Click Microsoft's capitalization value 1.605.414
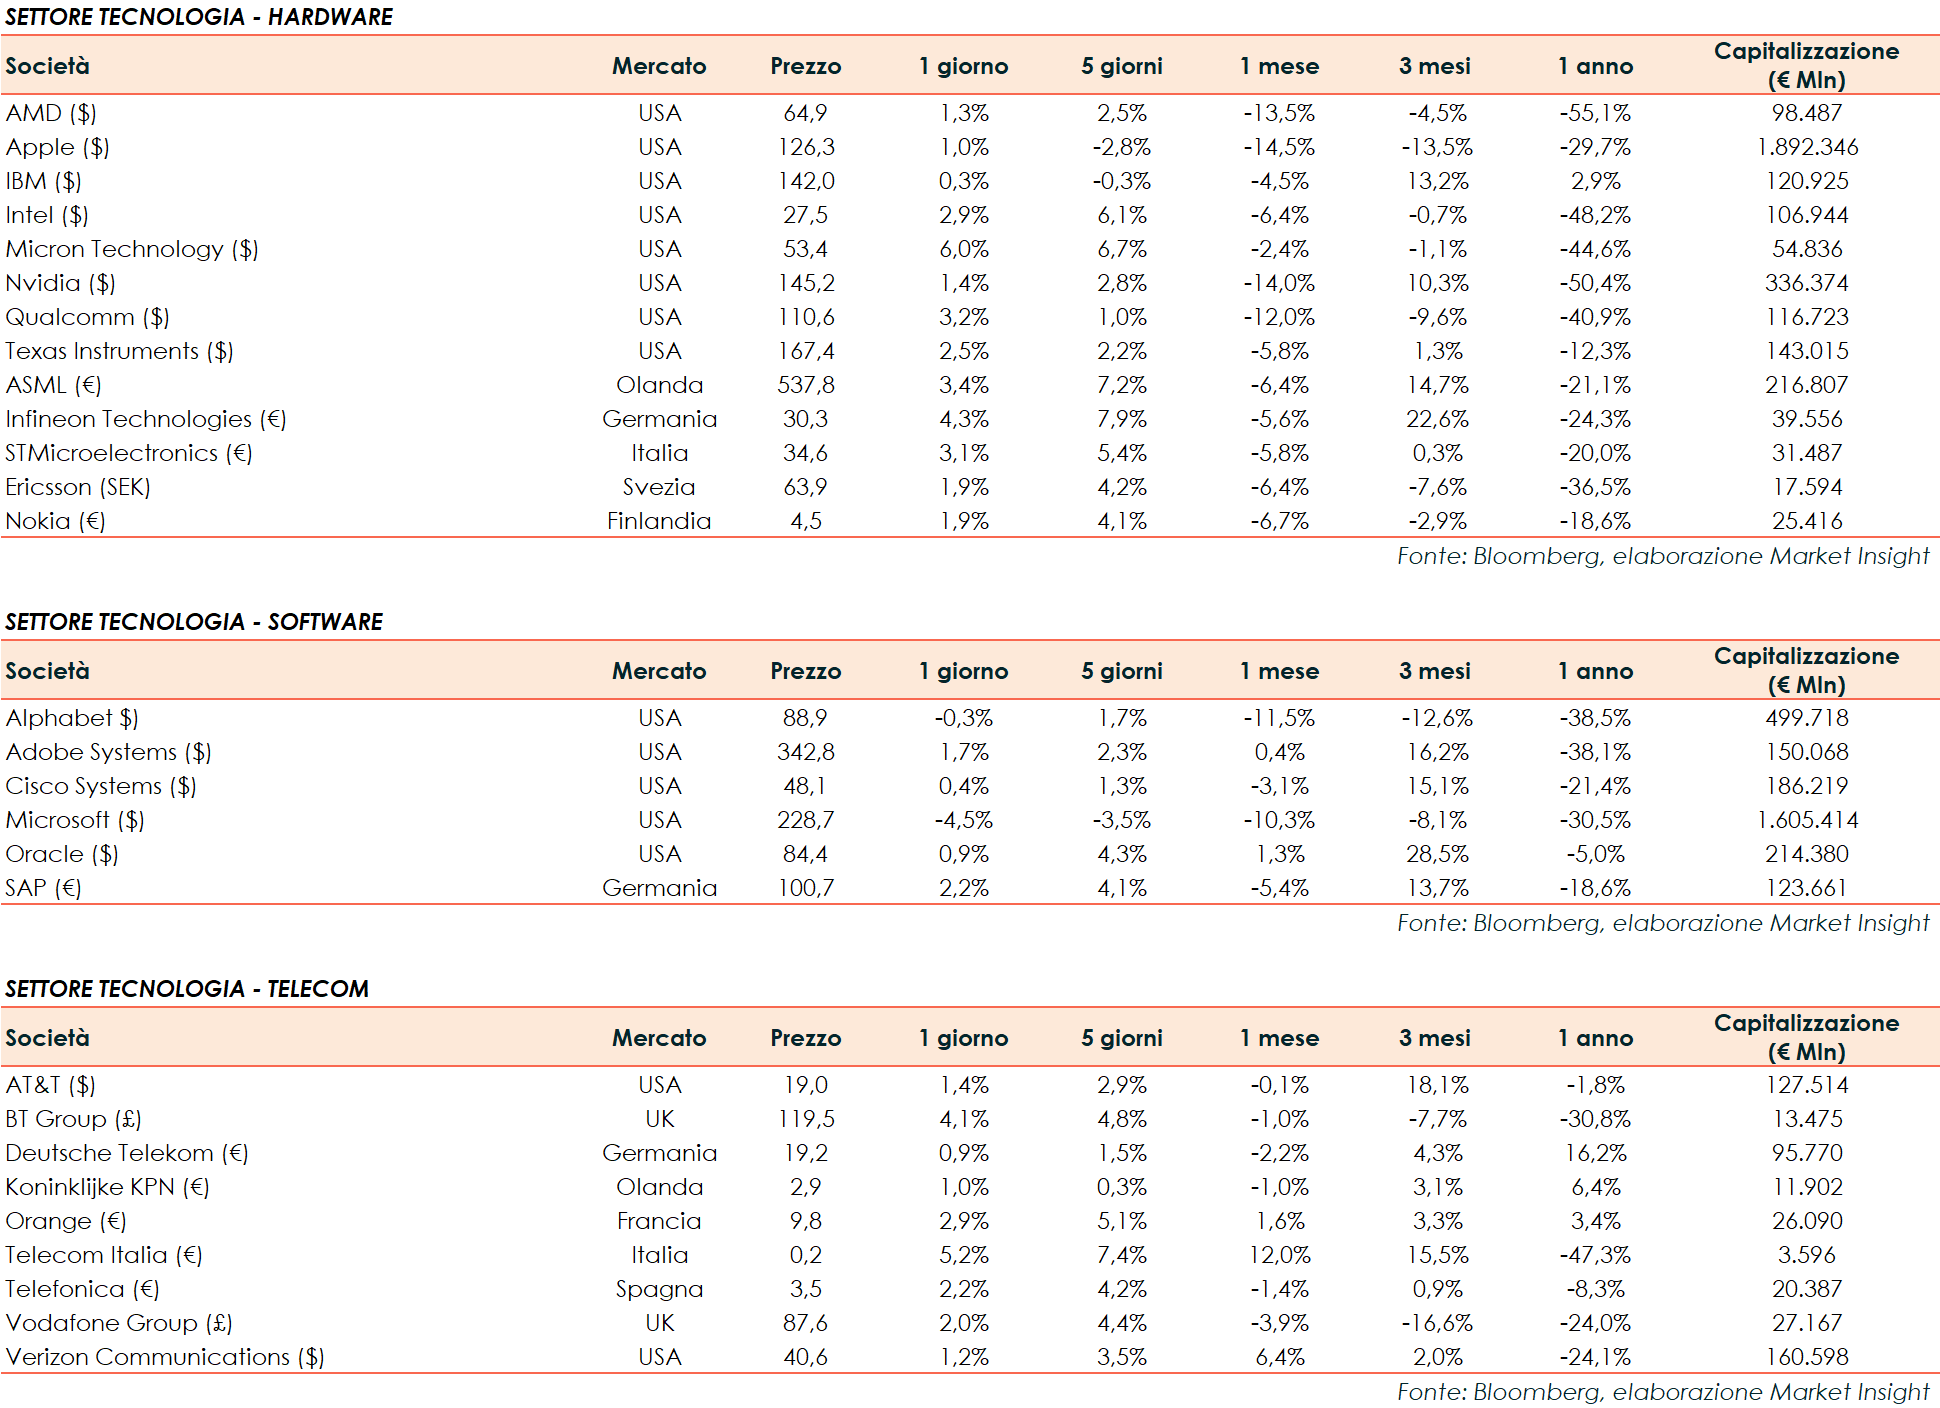Viewport: 1940px width, 1408px height. coord(1807,820)
